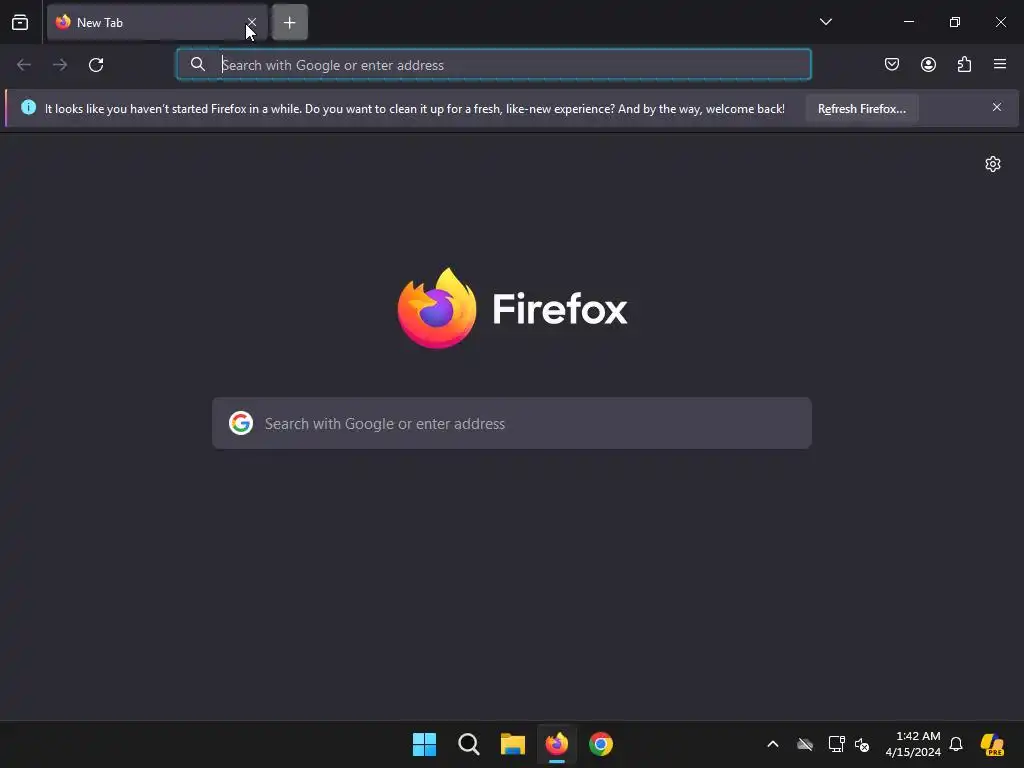Open the application hamburger menu
The image size is (1024, 768).
point(1000,64)
